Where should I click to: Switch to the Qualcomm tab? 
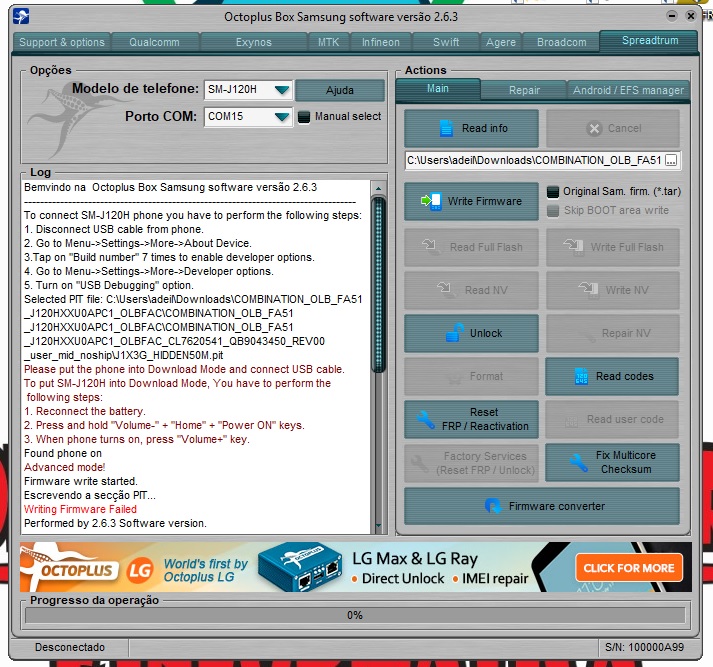click(x=155, y=42)
